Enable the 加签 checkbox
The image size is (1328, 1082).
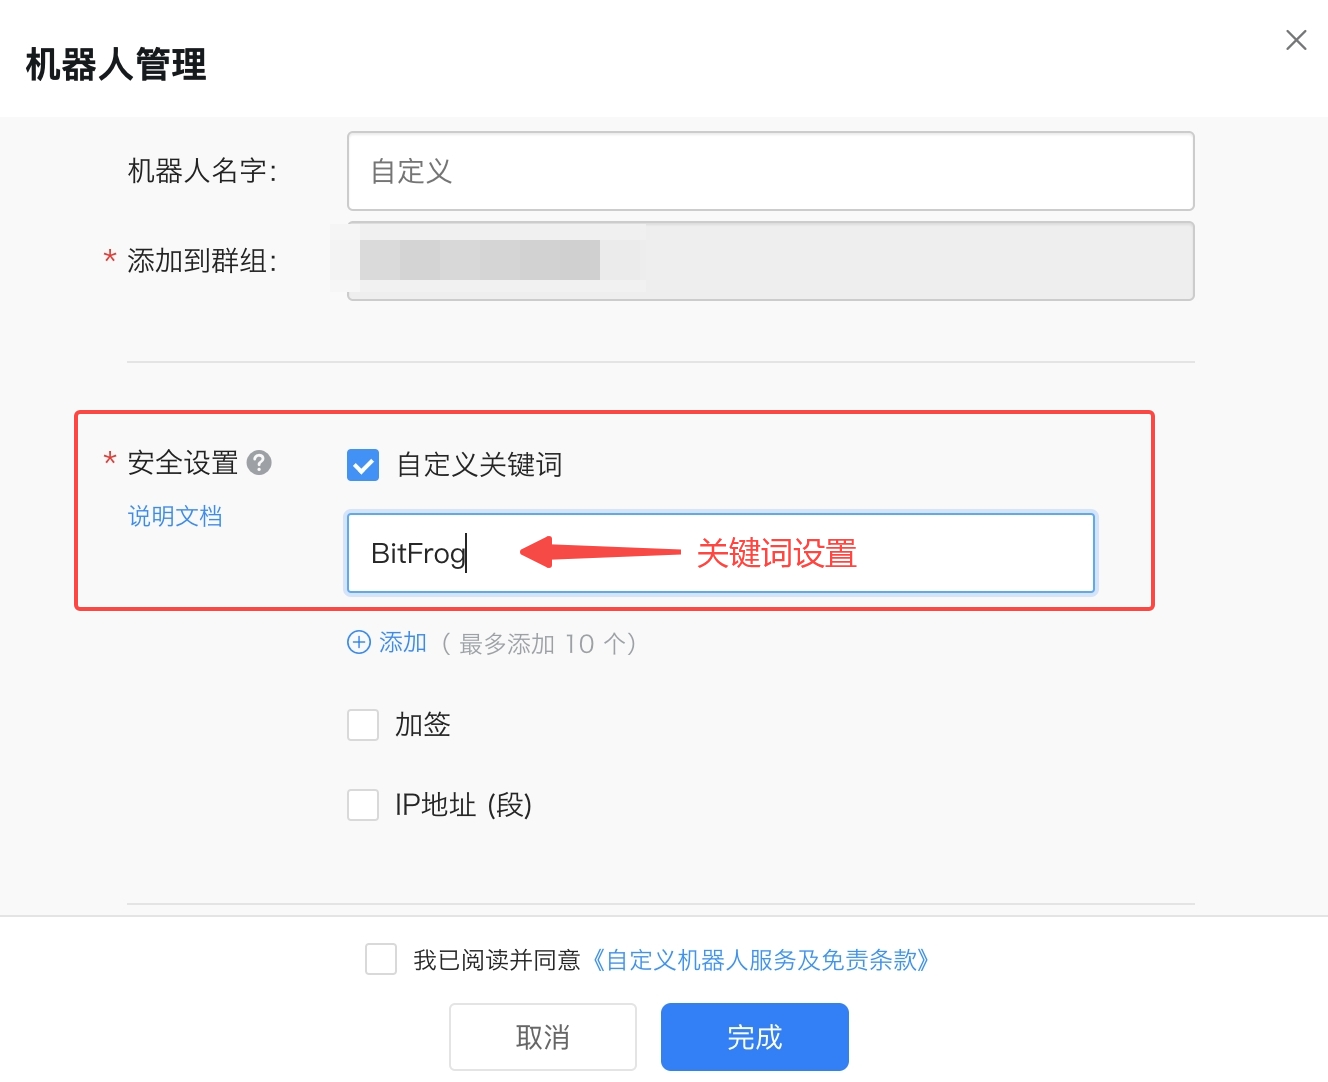tap(363, 725)
